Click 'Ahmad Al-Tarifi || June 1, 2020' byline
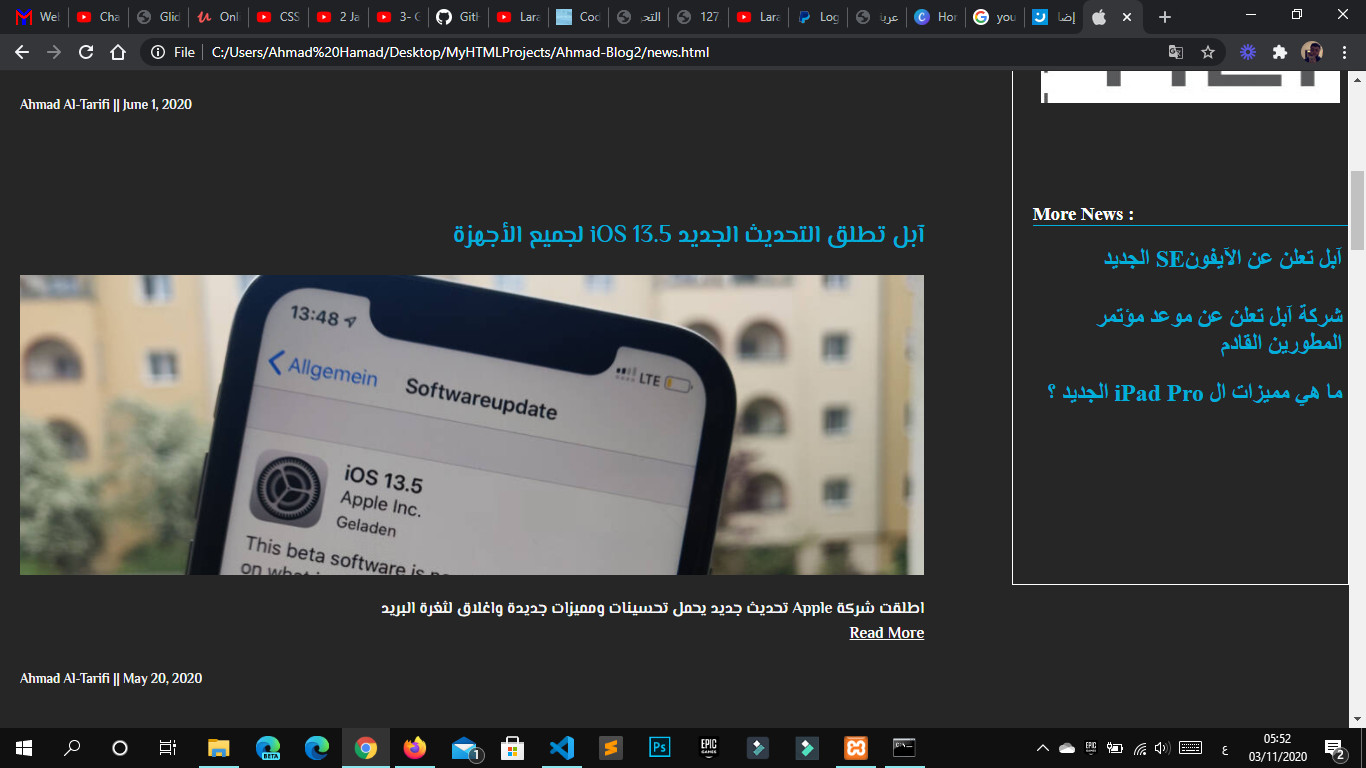 106,104
